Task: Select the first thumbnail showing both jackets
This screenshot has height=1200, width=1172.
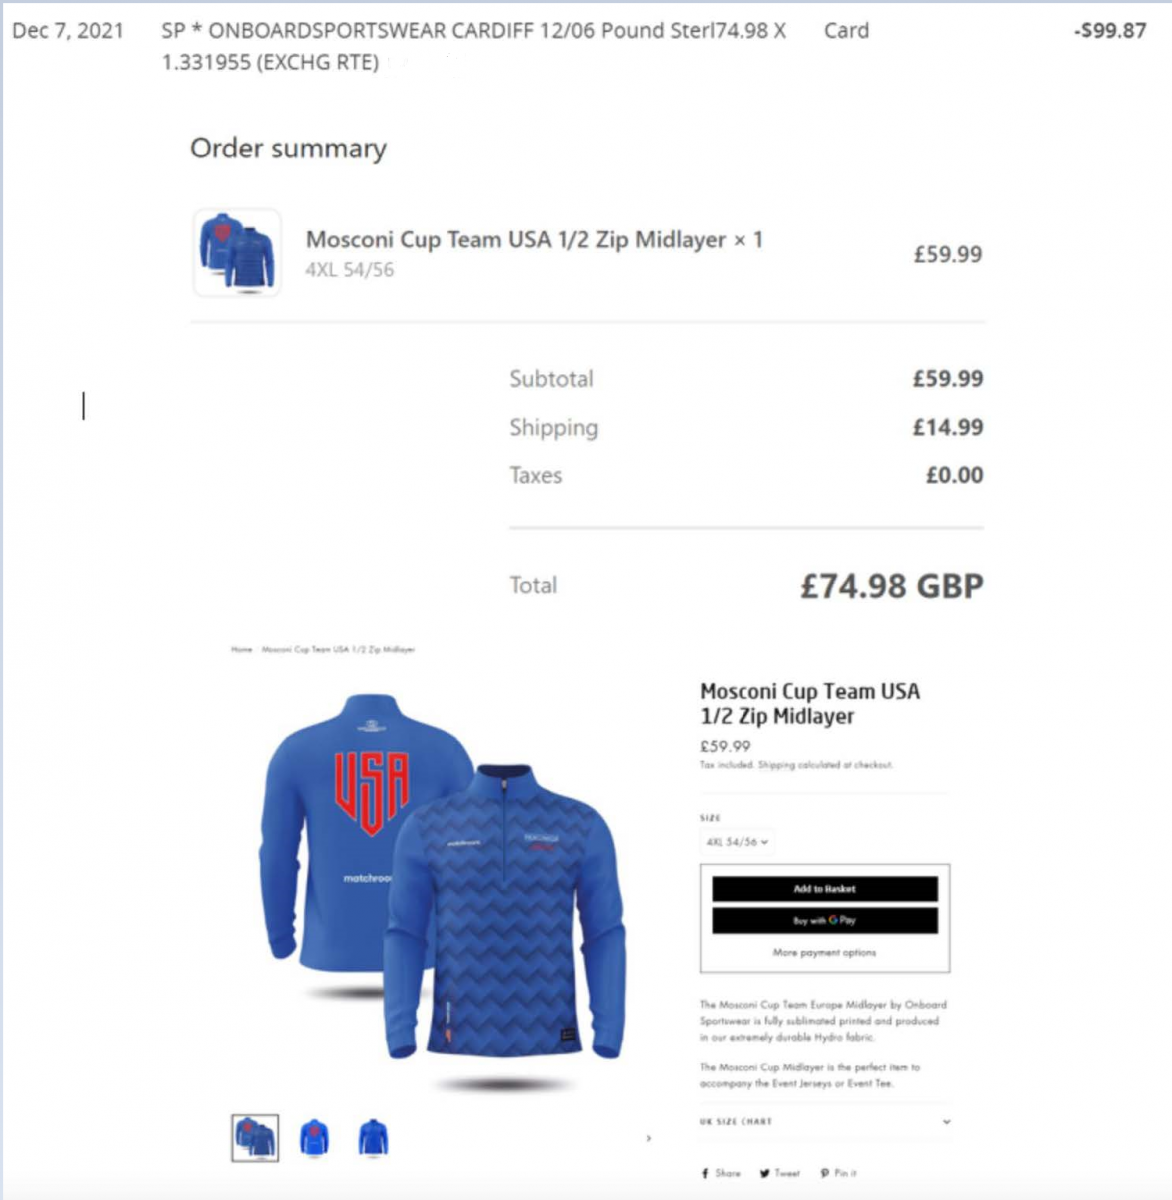Action: coord(255,1138)
